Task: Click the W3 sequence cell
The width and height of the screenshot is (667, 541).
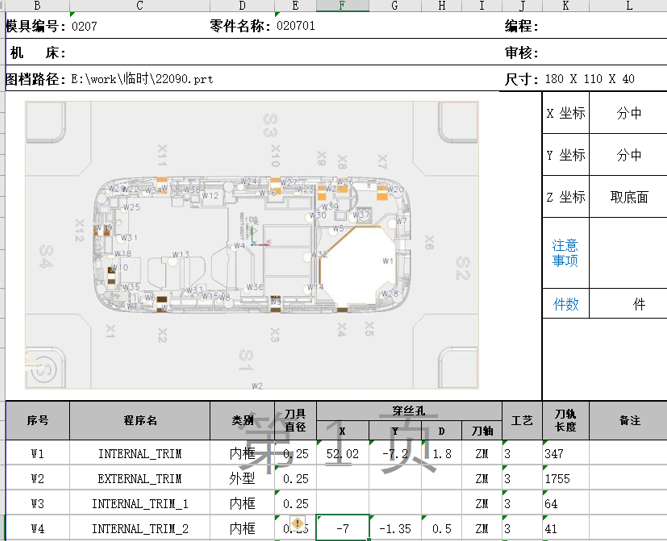Action: (x=37, y=504)
